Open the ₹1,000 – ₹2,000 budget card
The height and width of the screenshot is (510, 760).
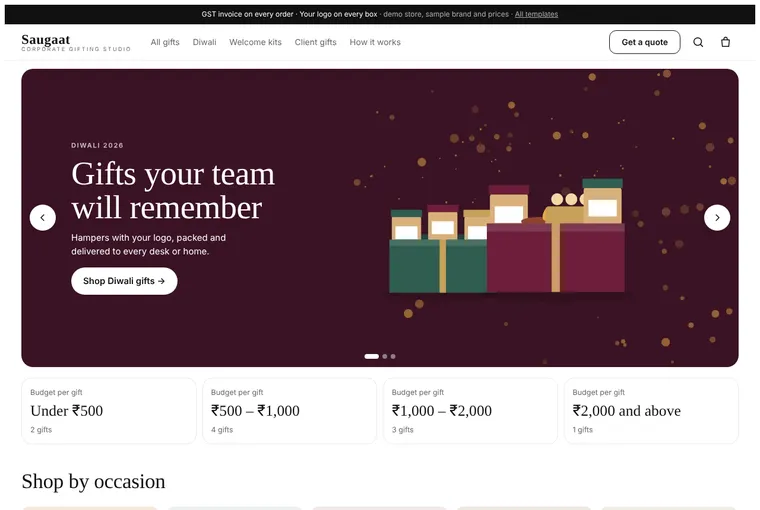point(470,411)
